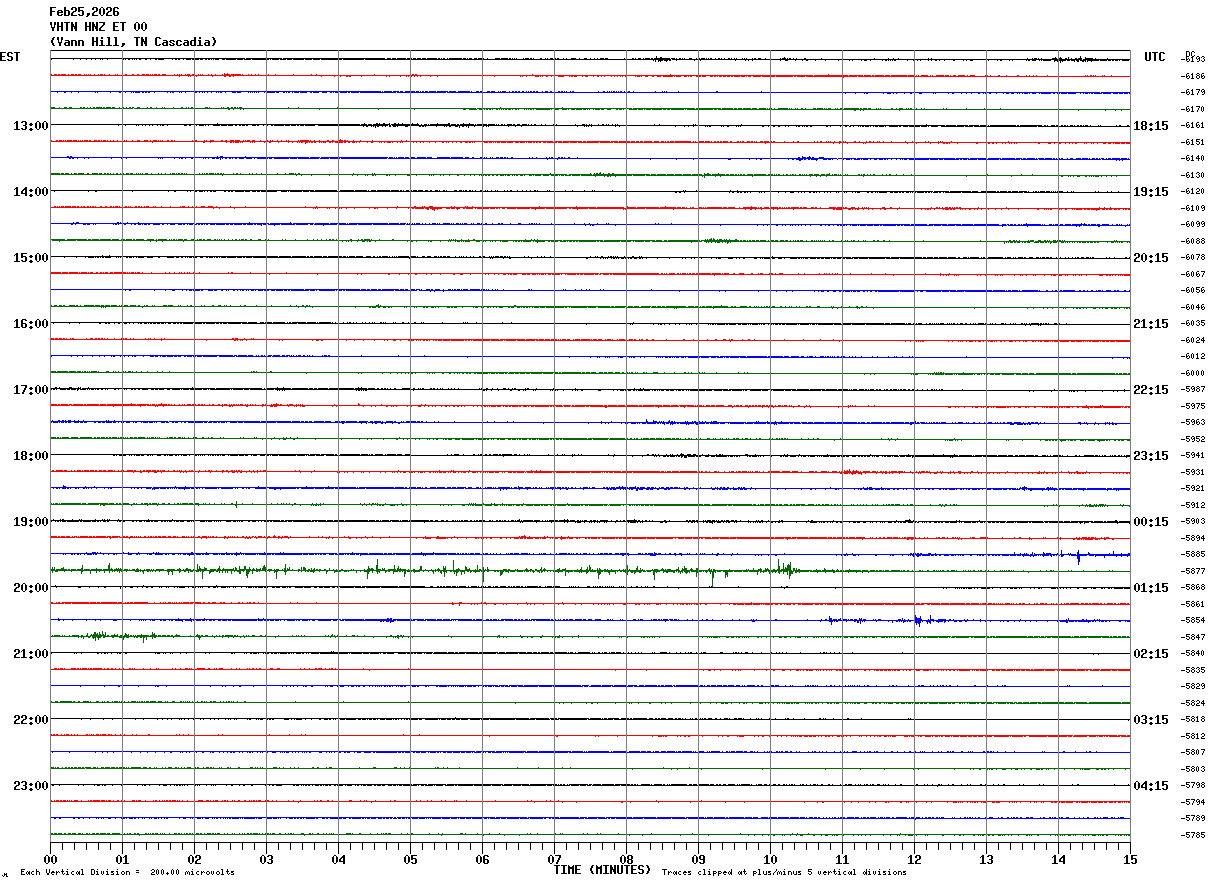This screenshot has height=886, width=1210.
Task: Click the 12 minute tick label
Action: click(x=914, y=860)
